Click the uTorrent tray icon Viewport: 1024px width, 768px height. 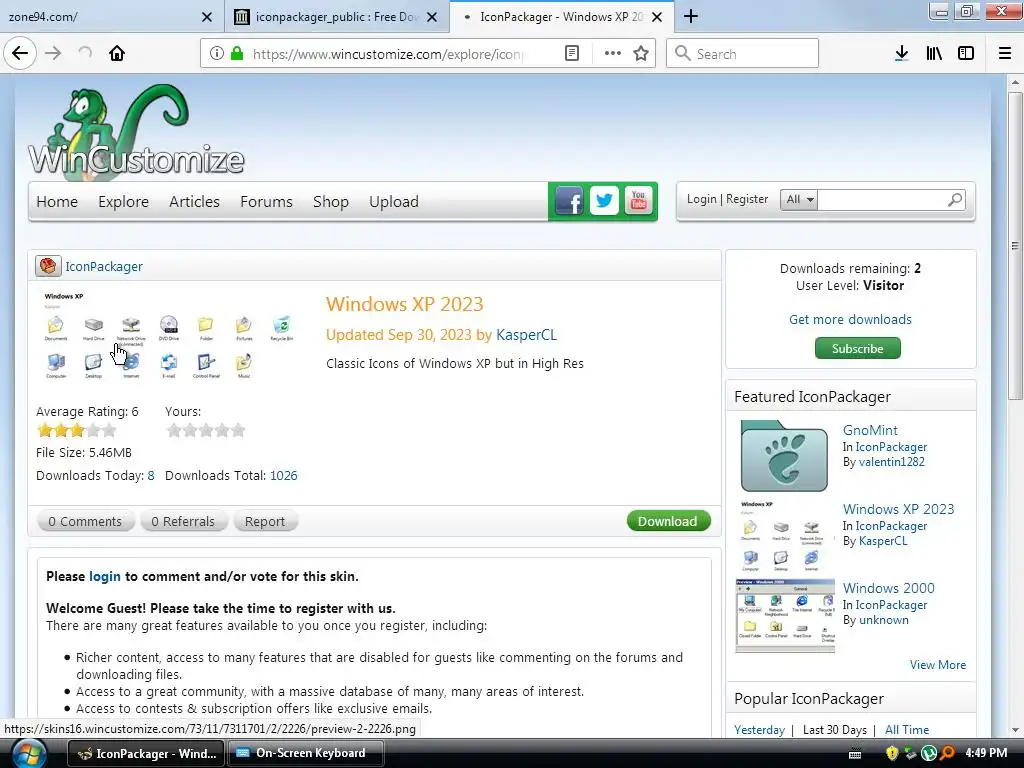(928, 753)
